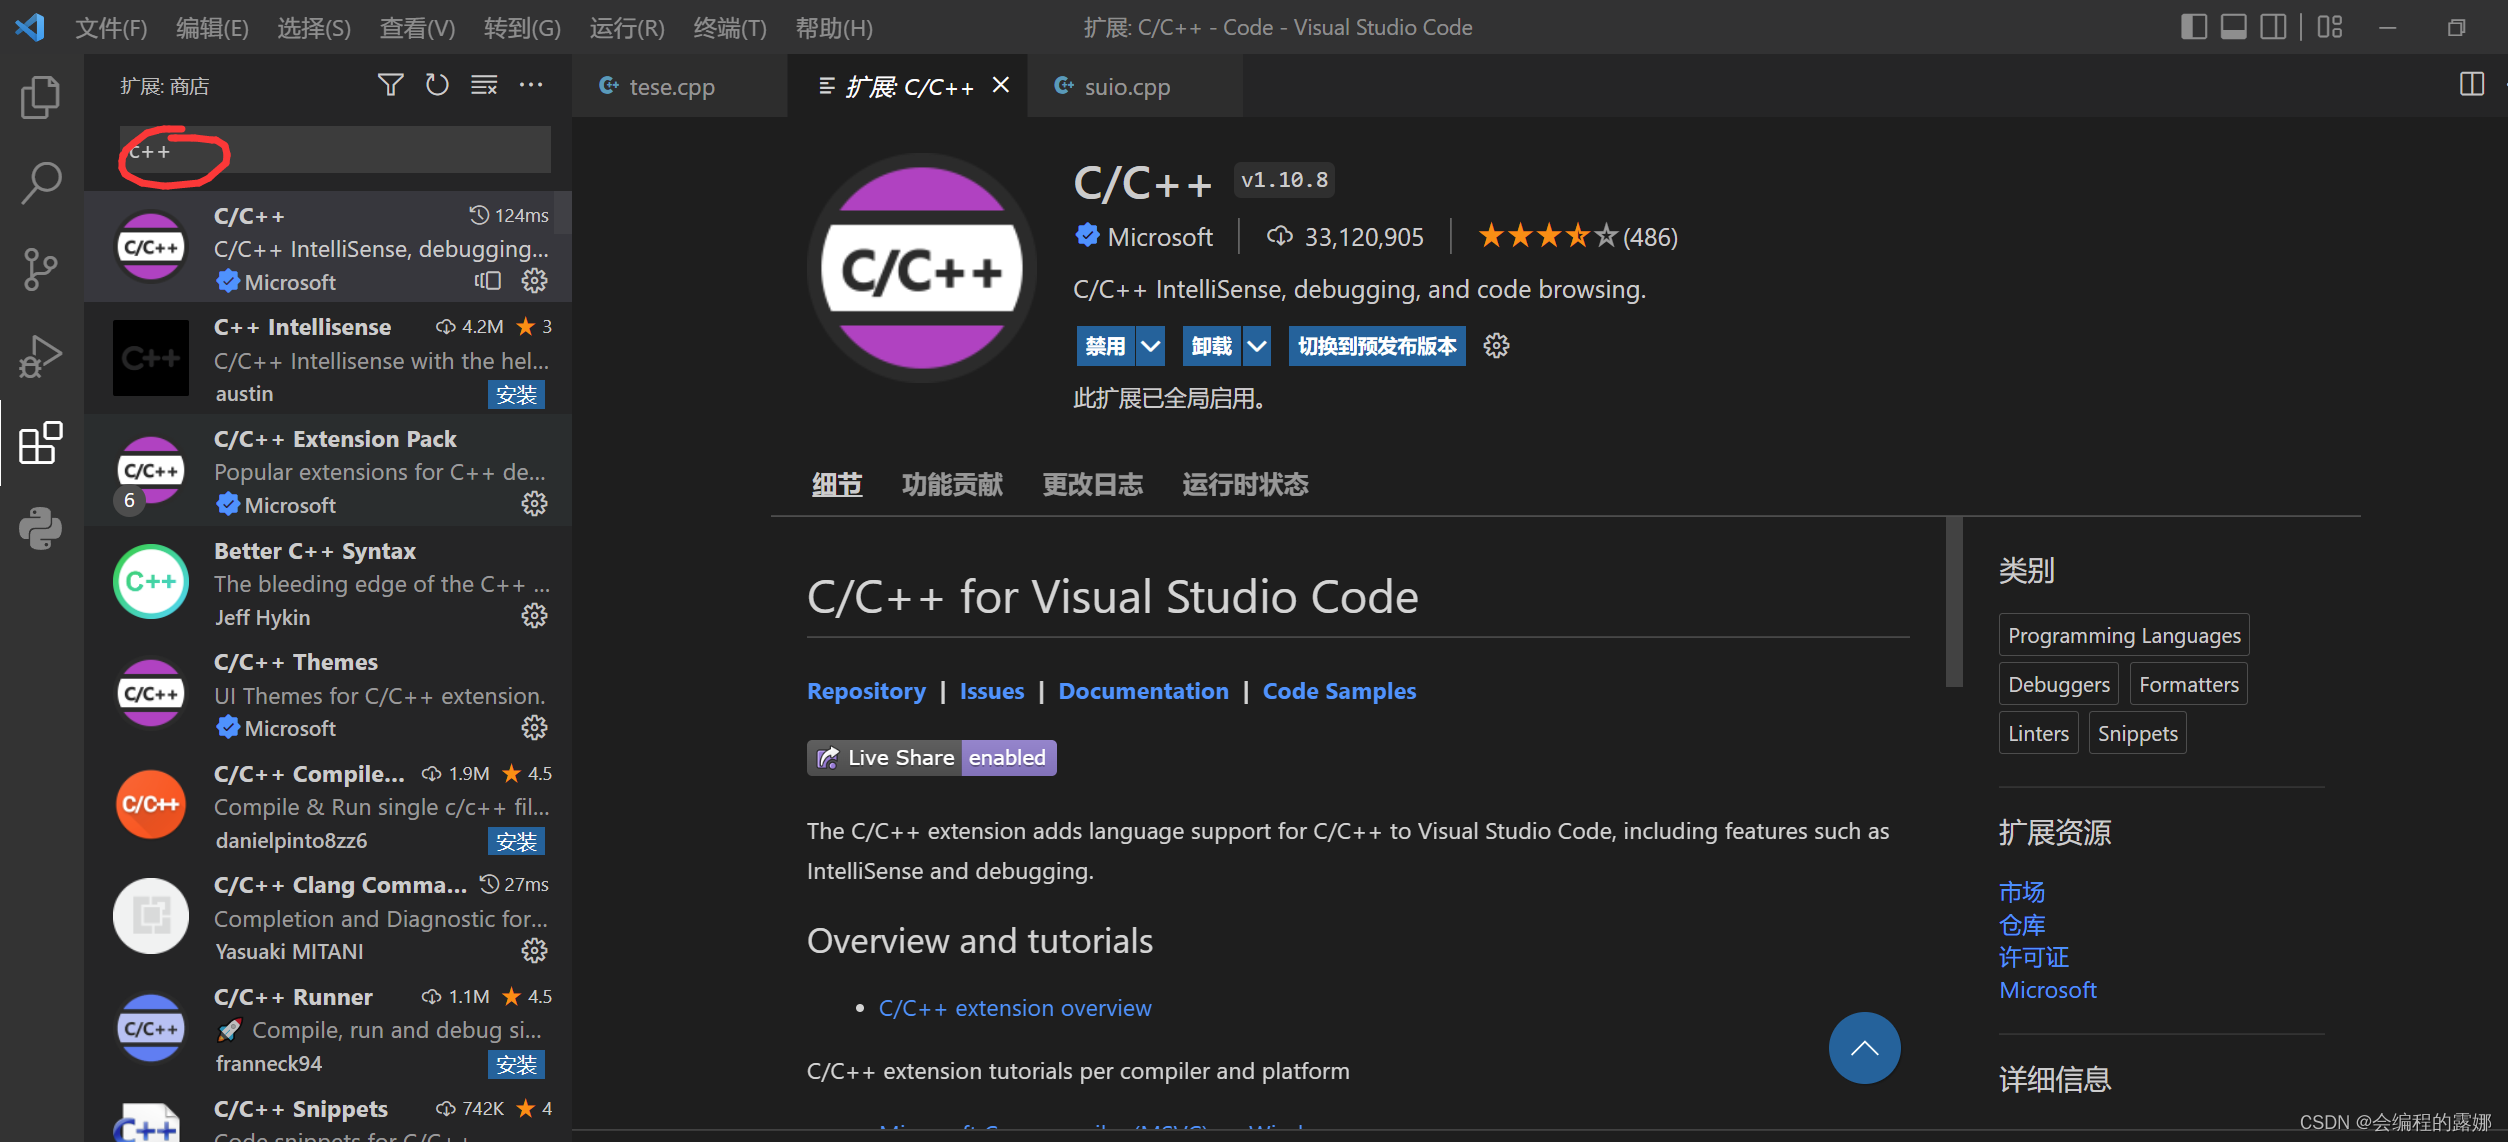
Task: Click the extension details vertical scrollbar
Action: 1953,602
